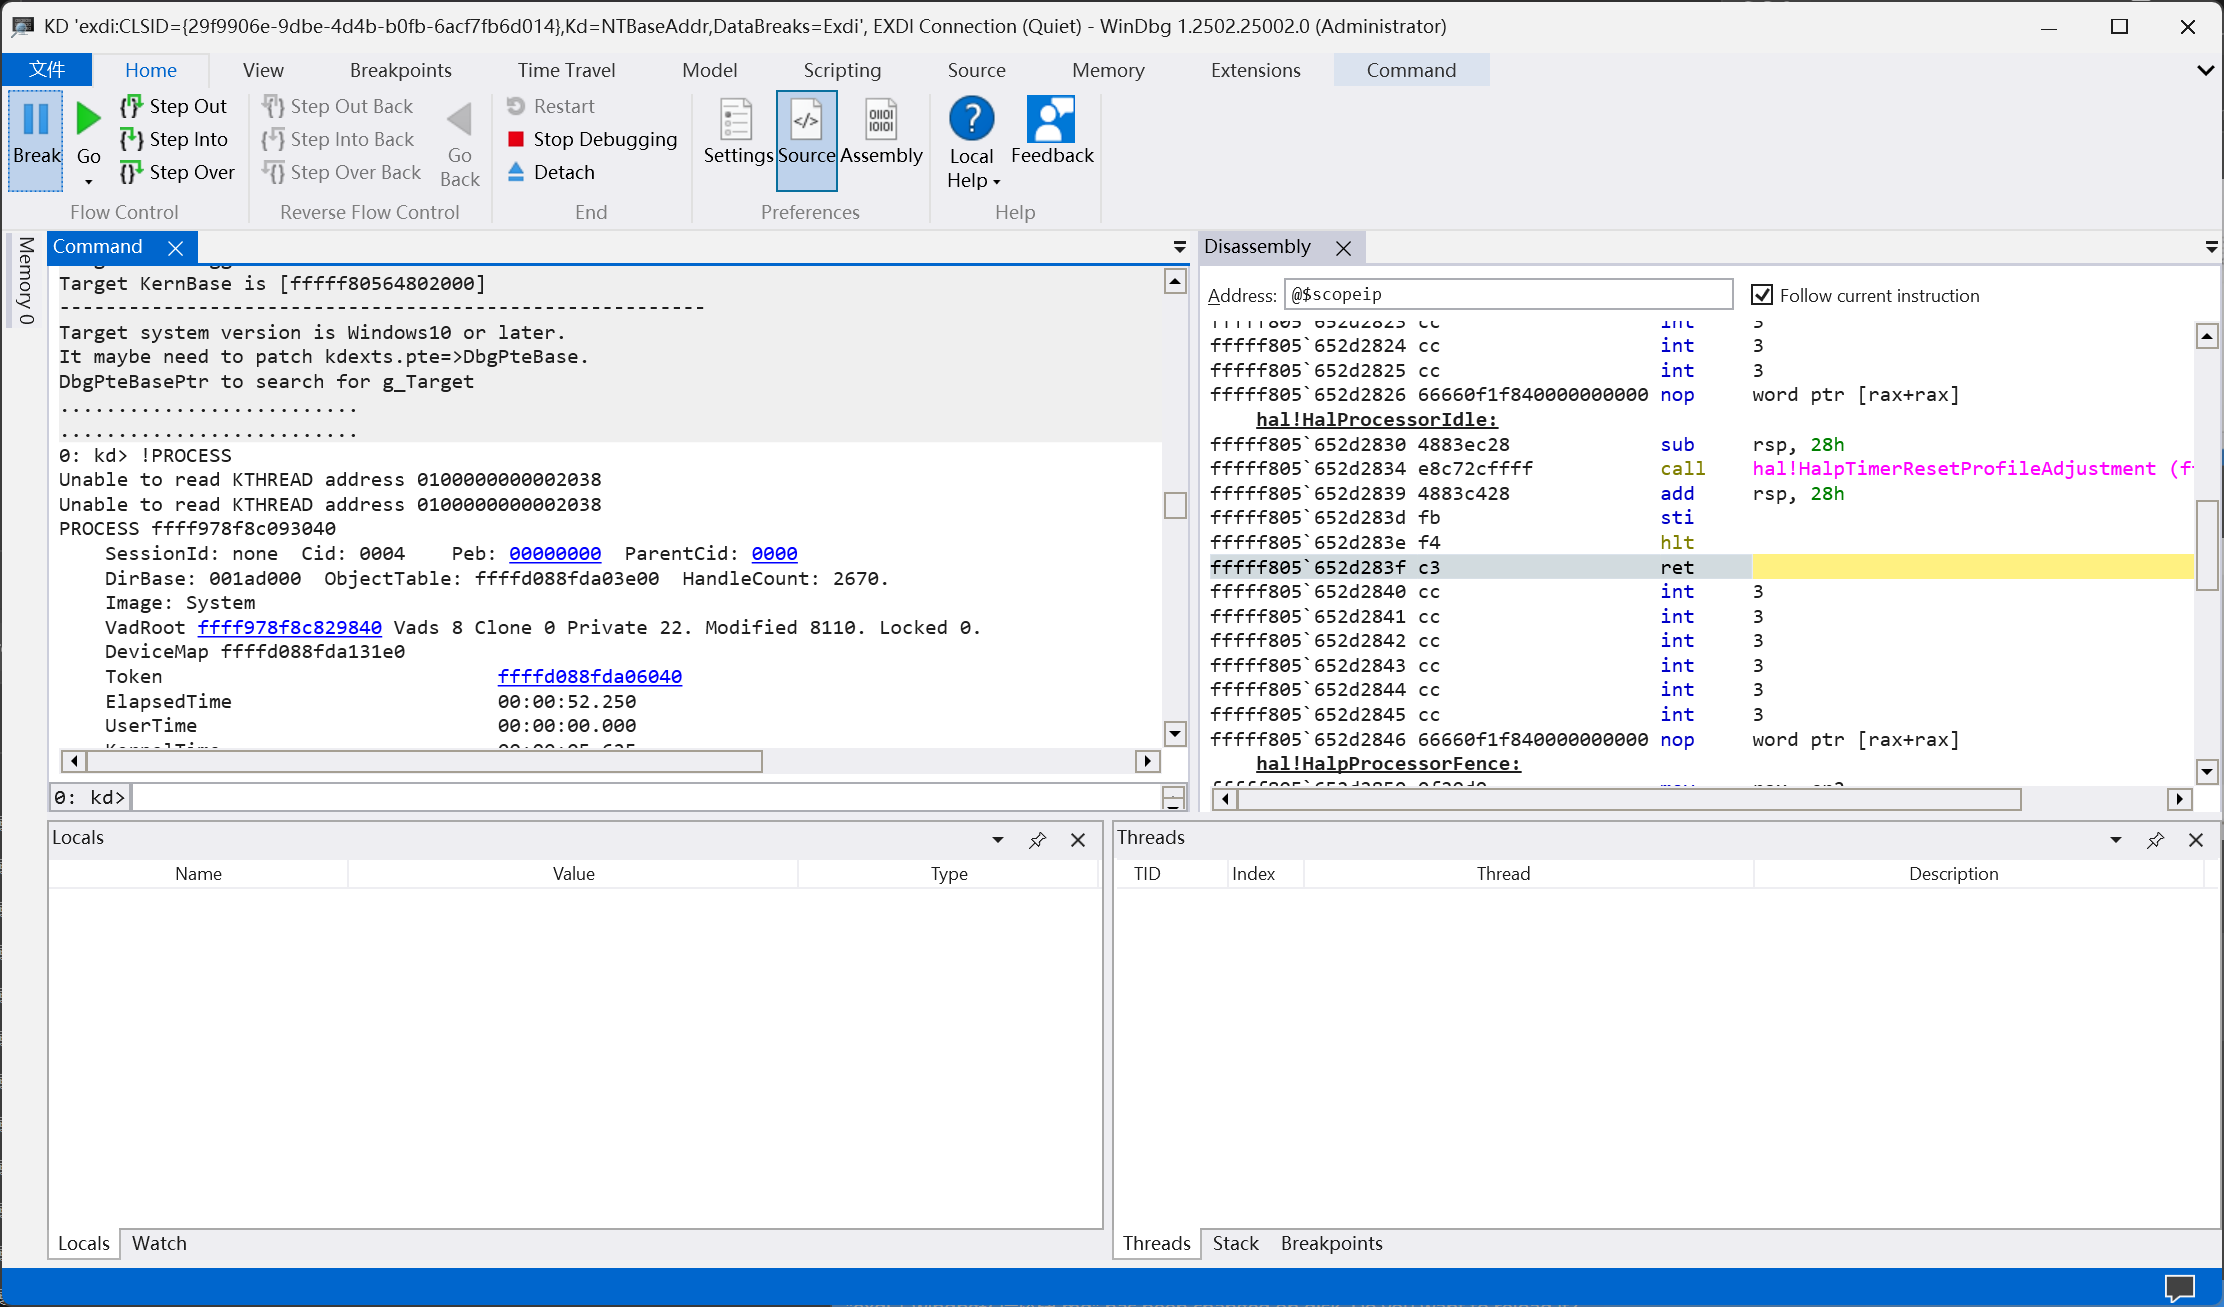Click the Step Into button
Viewport: 2224px width, 1307px height.
pyautogui.click(x=174, y=139)
